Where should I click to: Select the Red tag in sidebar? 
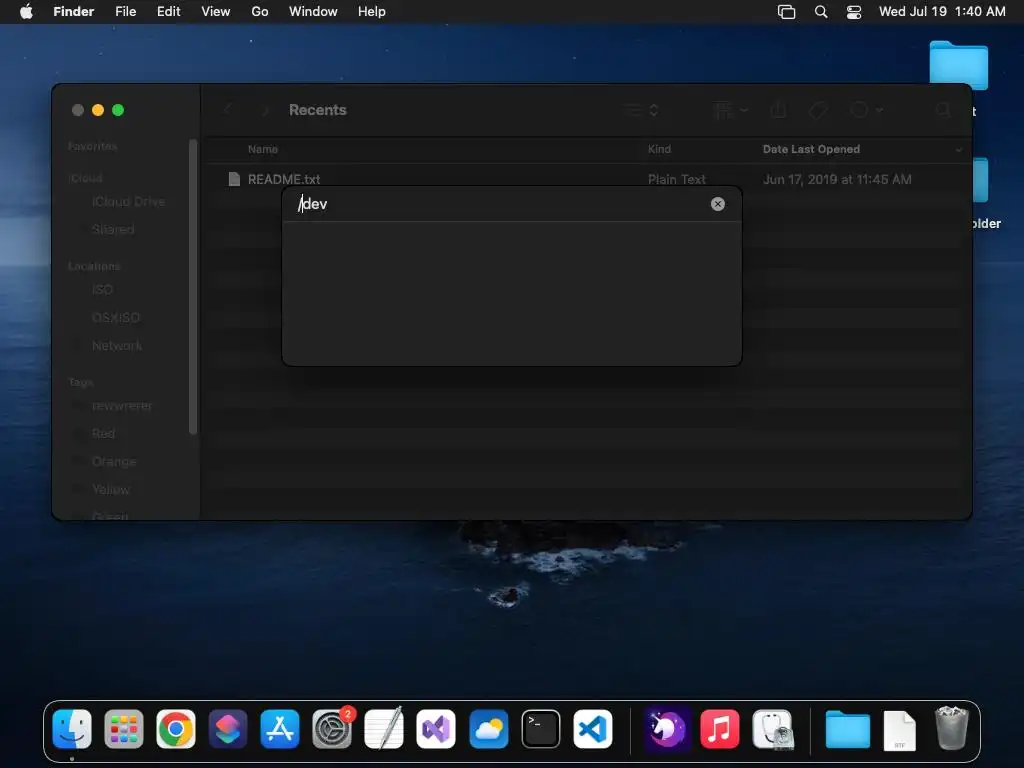coord(103,434)
